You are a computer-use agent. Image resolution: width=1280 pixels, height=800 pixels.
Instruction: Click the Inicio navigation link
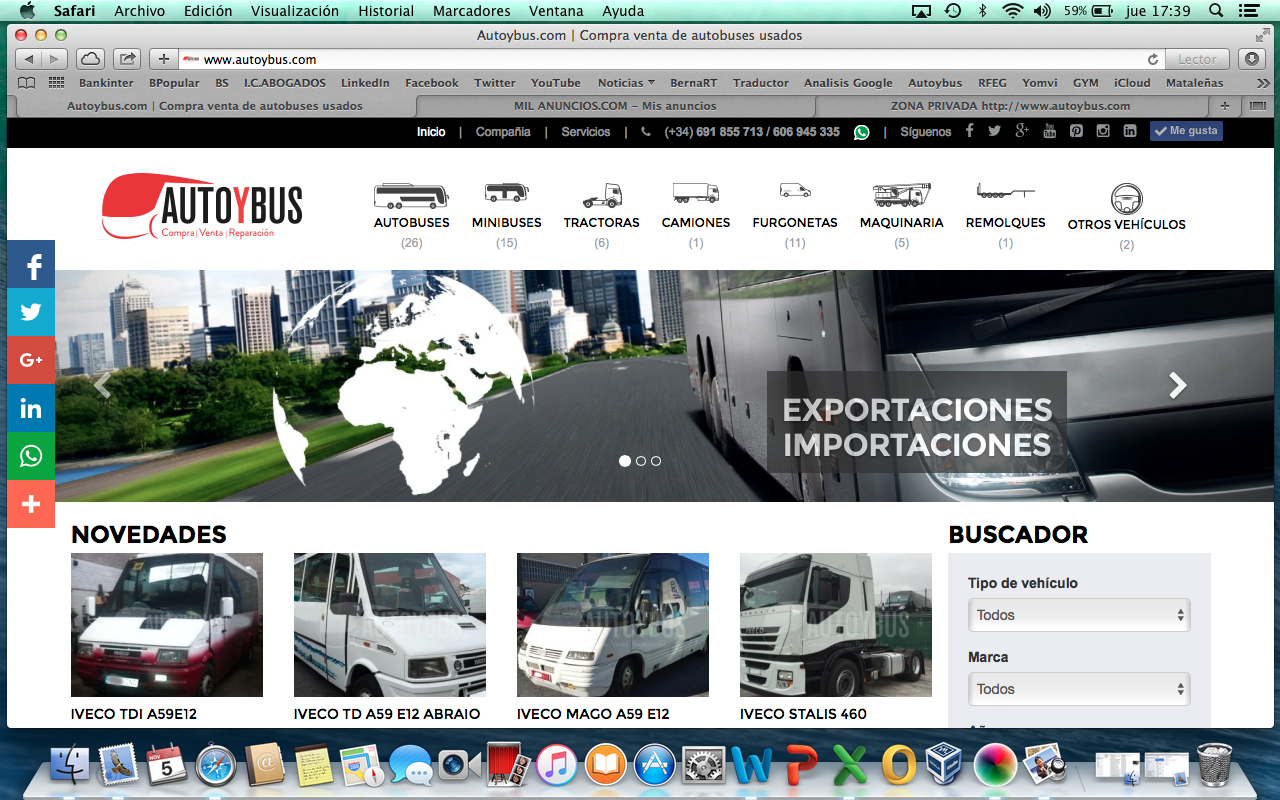(x=431, y=132)
